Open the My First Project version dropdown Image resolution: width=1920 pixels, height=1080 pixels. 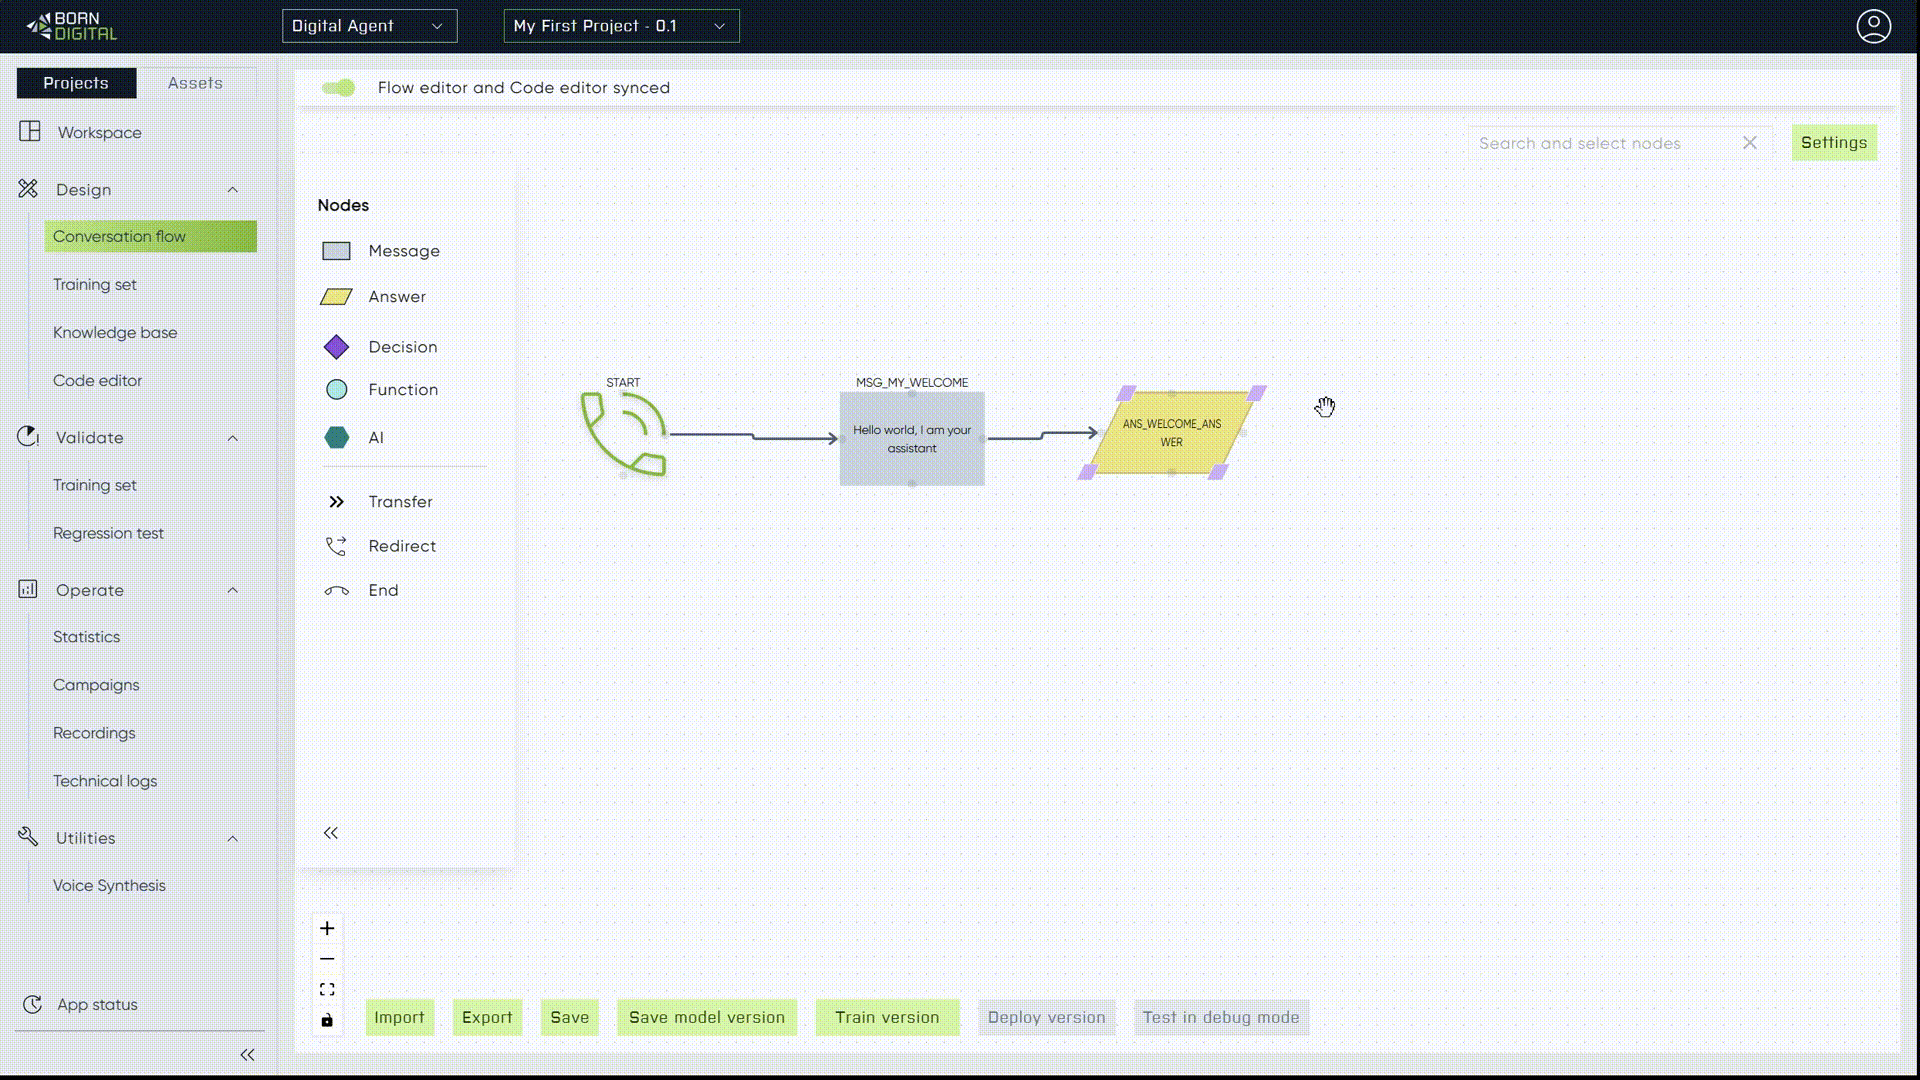tap(620, 26)
